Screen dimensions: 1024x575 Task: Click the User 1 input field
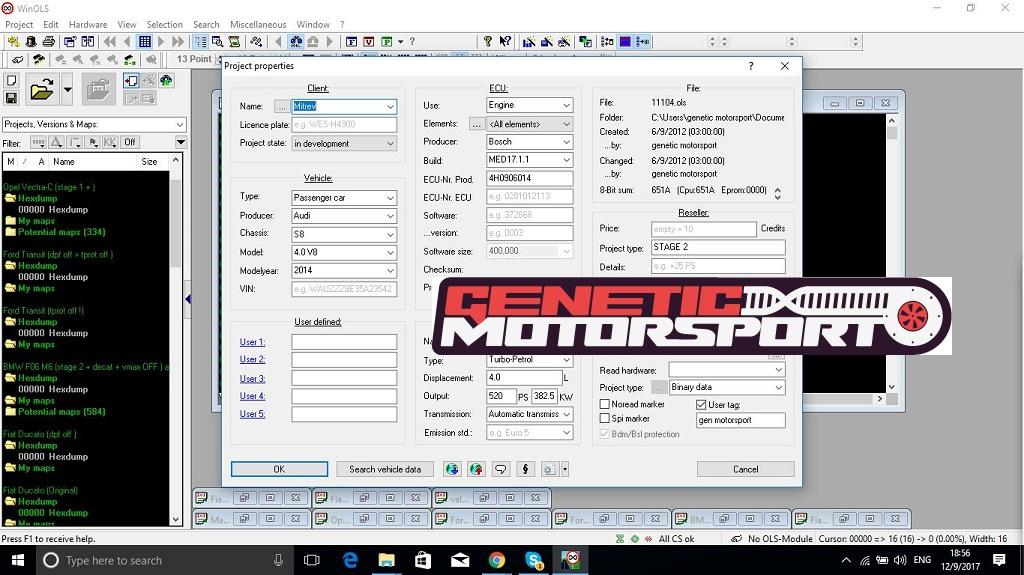point(344,342)
